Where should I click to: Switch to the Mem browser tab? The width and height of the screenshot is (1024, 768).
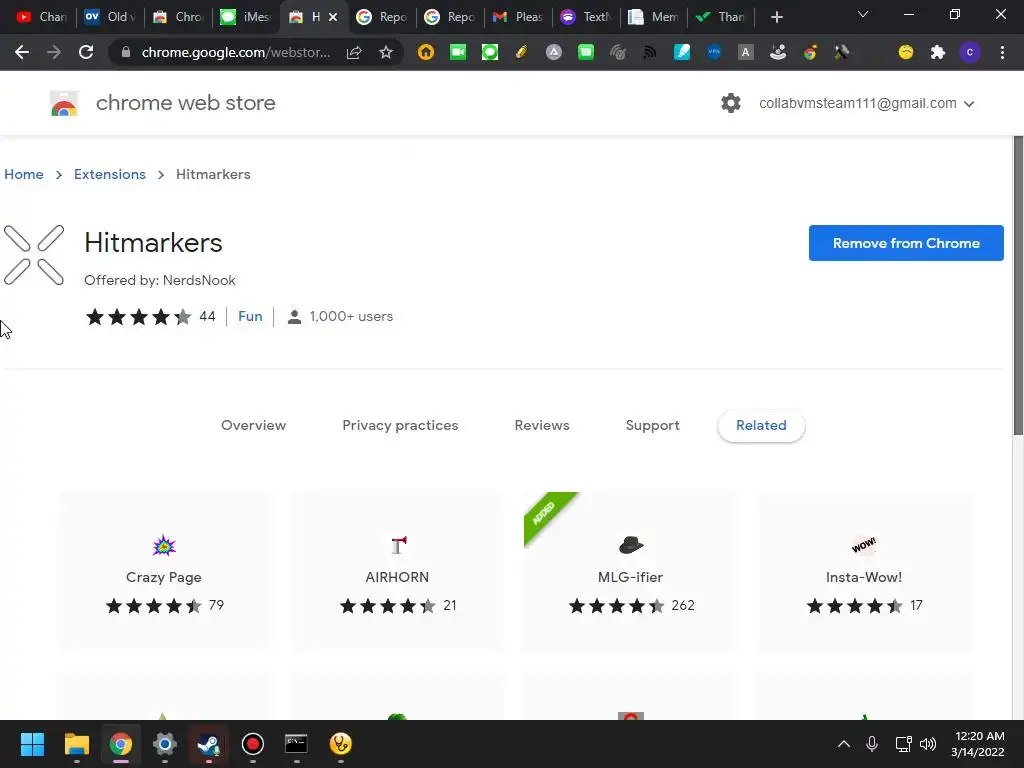[x=654, y=17]
